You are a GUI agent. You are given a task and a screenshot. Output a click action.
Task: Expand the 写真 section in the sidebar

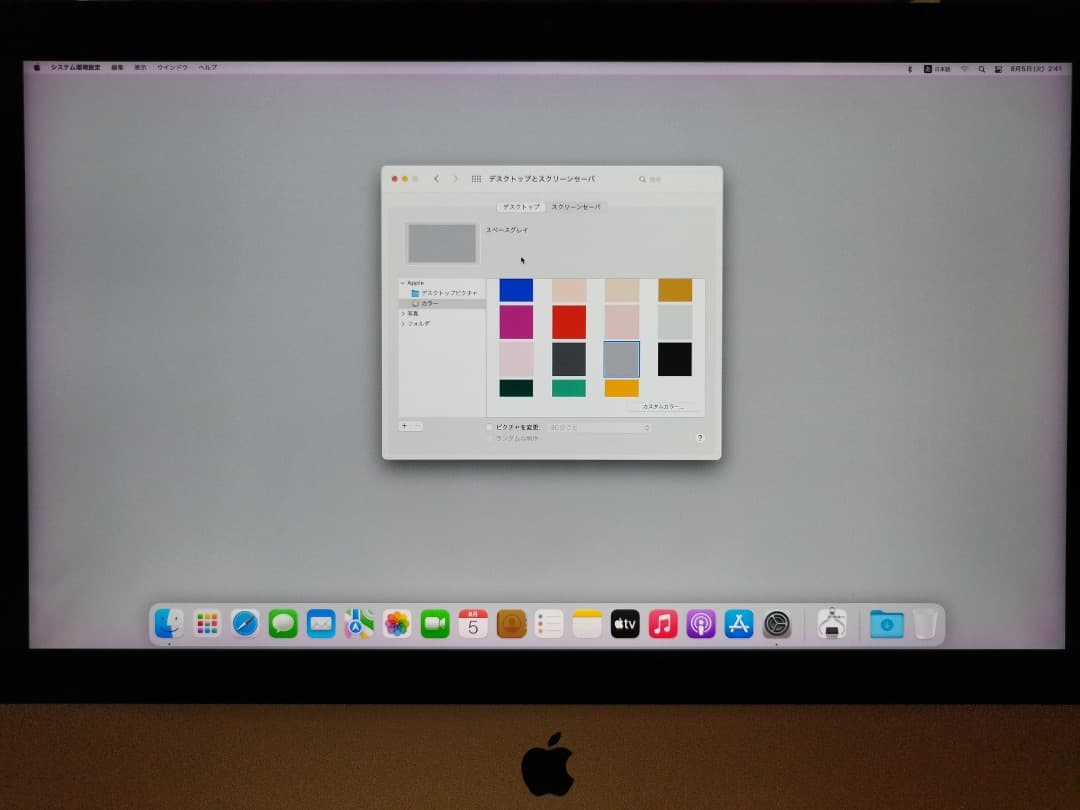(x=400, y=312)
